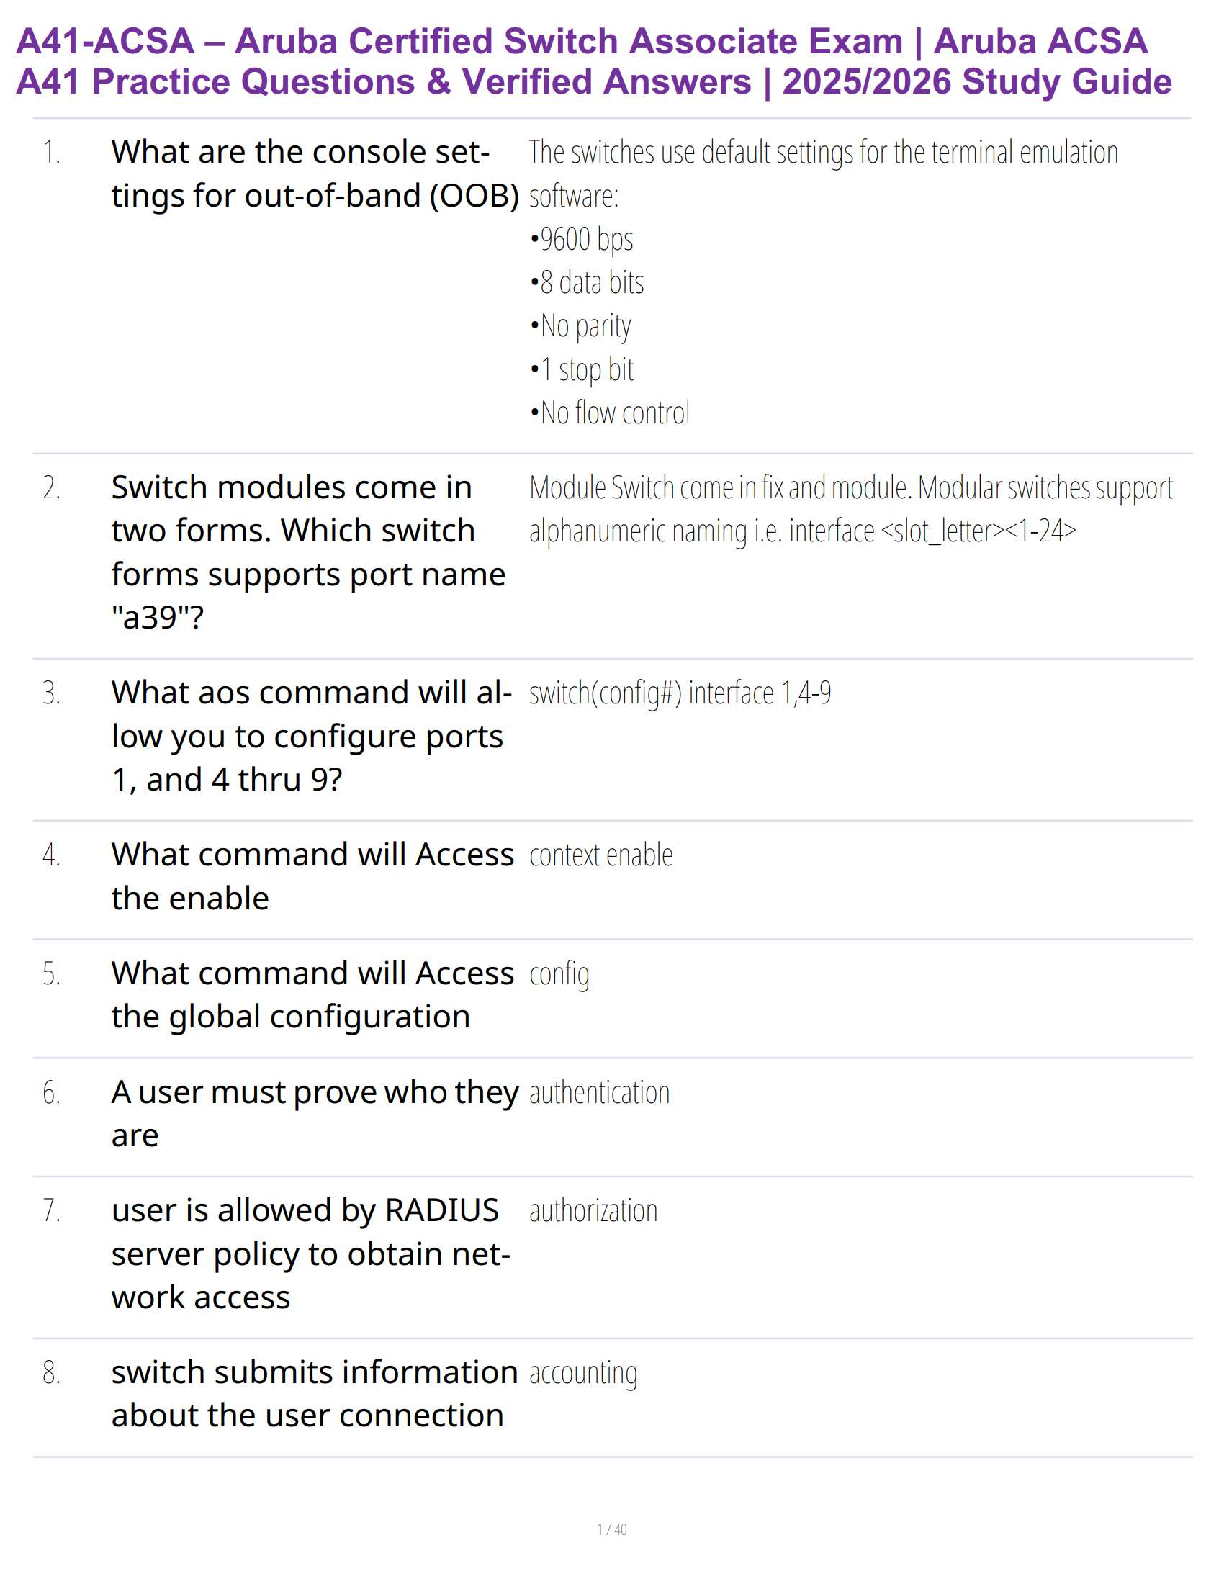Click question 5 about global configuration

click(312, 995)
